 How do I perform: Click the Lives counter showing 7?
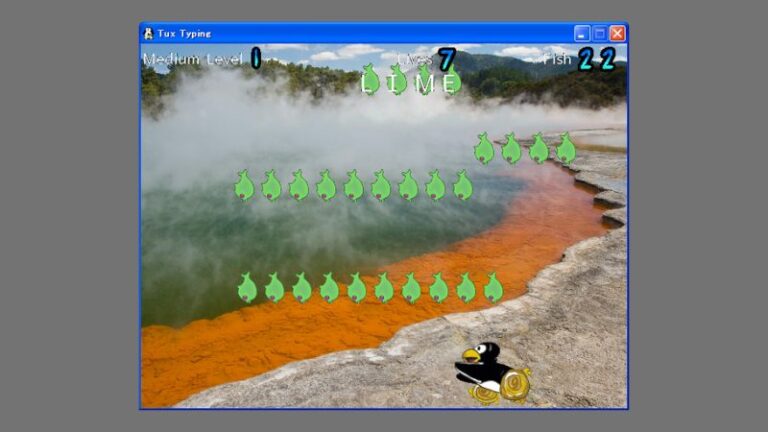tap(446, 59)
